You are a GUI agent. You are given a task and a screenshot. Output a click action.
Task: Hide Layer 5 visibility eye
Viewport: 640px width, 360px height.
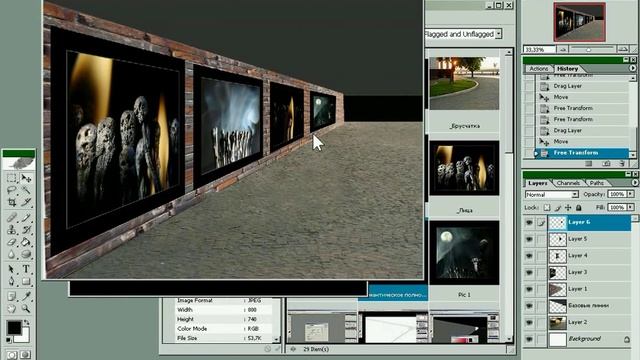pyautogui.click(x=529, y=239)
